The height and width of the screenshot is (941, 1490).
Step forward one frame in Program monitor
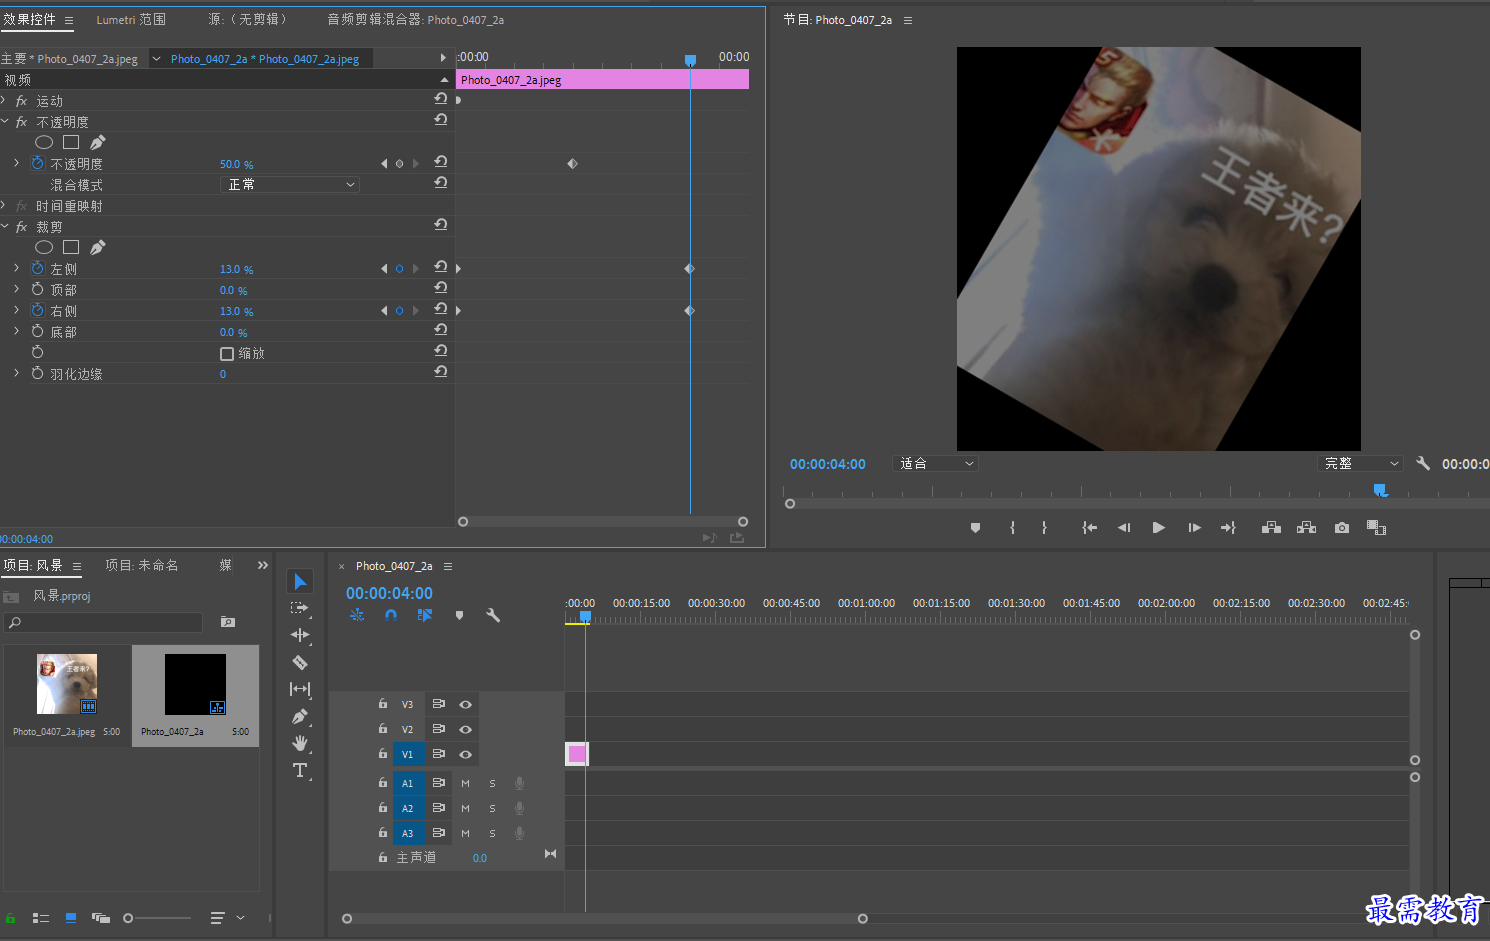pyautogui.click(x=1194, y=528)
